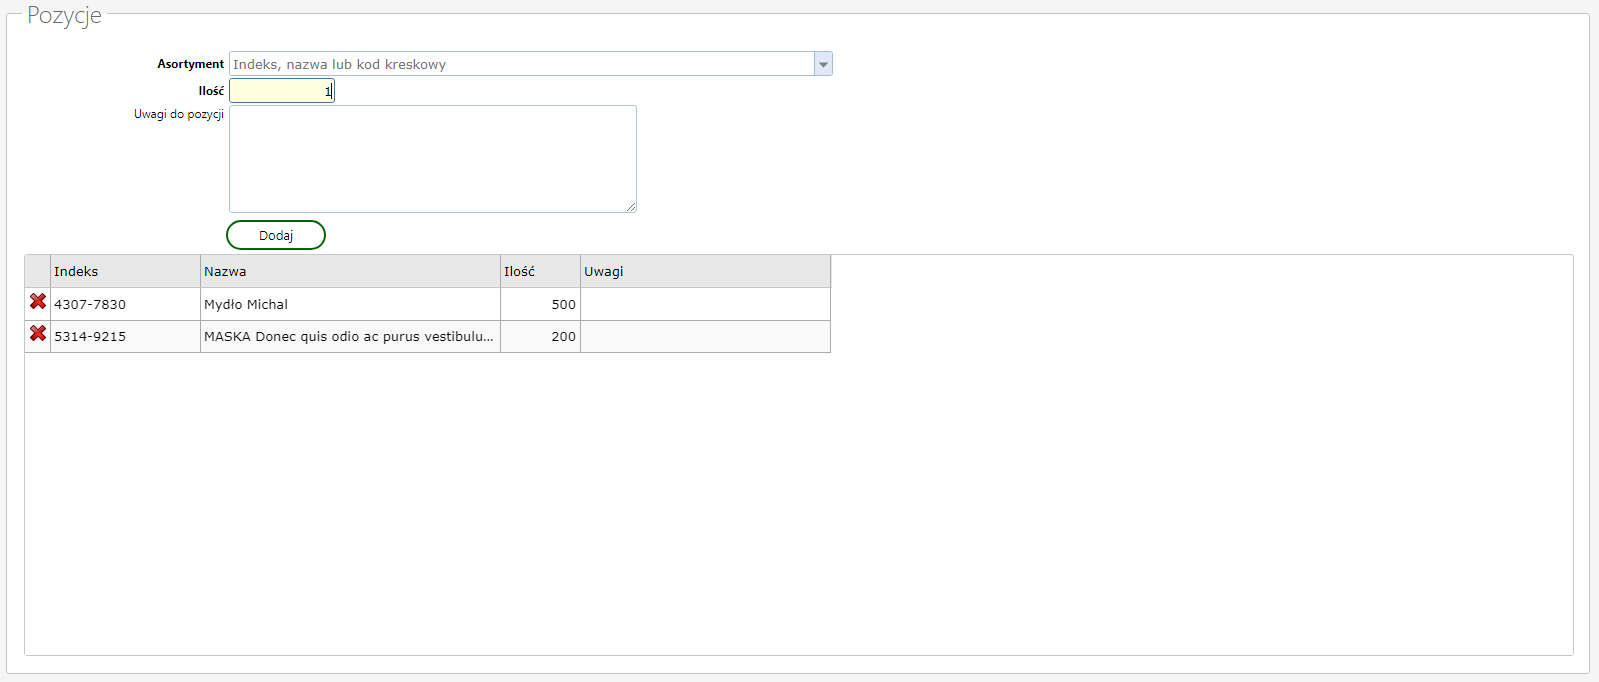The height and width of the screenshot is (682, 1599).
Task: Click the Uwagi cell of the MASKA row
Action: (x=705, y=336)
